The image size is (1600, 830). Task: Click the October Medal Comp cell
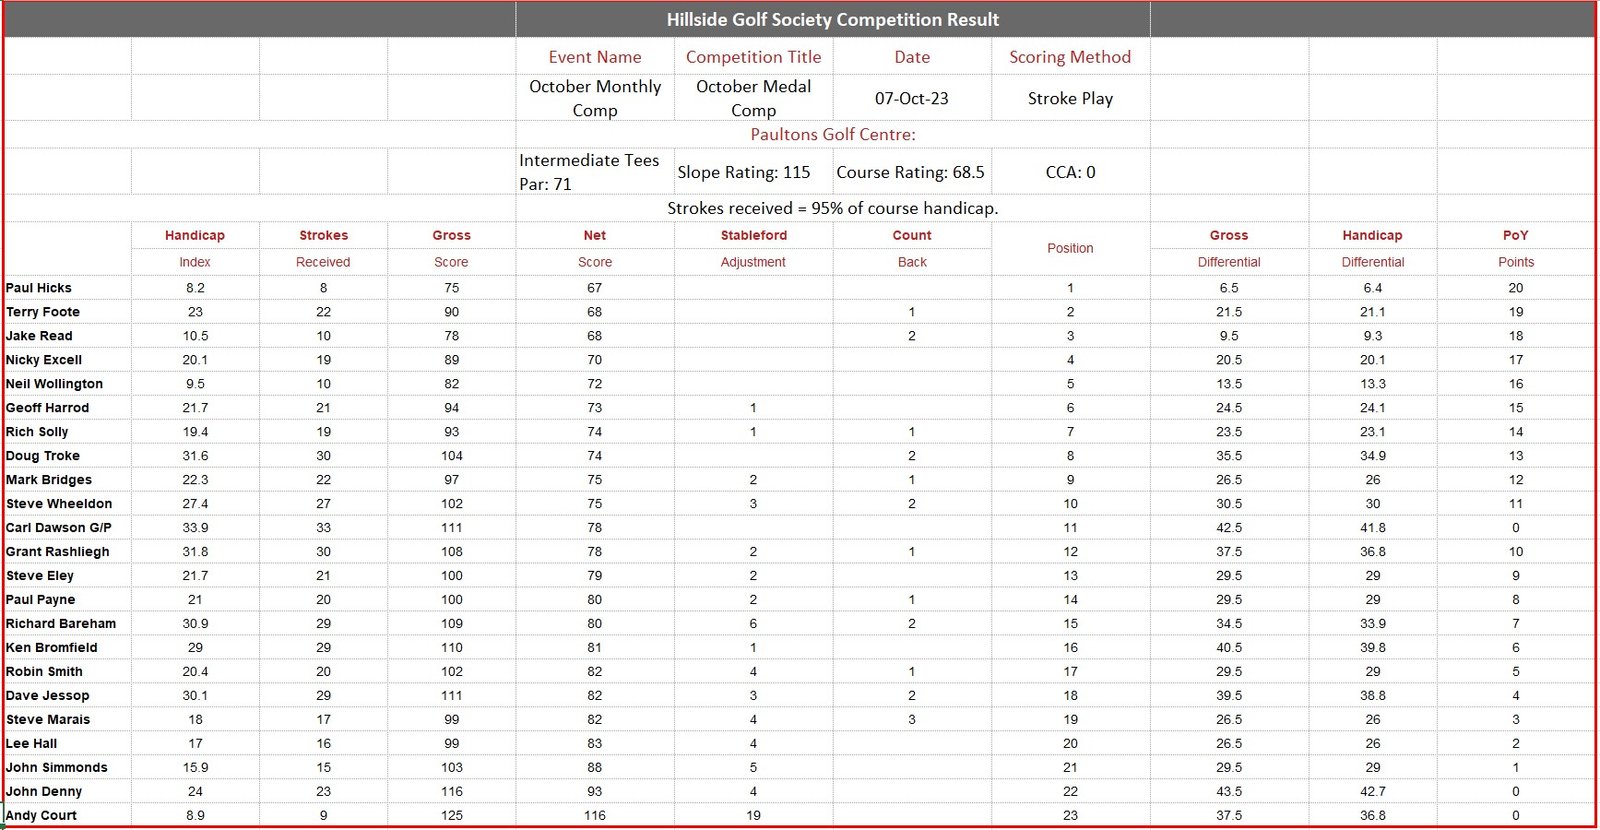pyautogui.click(x=753, y=98)
